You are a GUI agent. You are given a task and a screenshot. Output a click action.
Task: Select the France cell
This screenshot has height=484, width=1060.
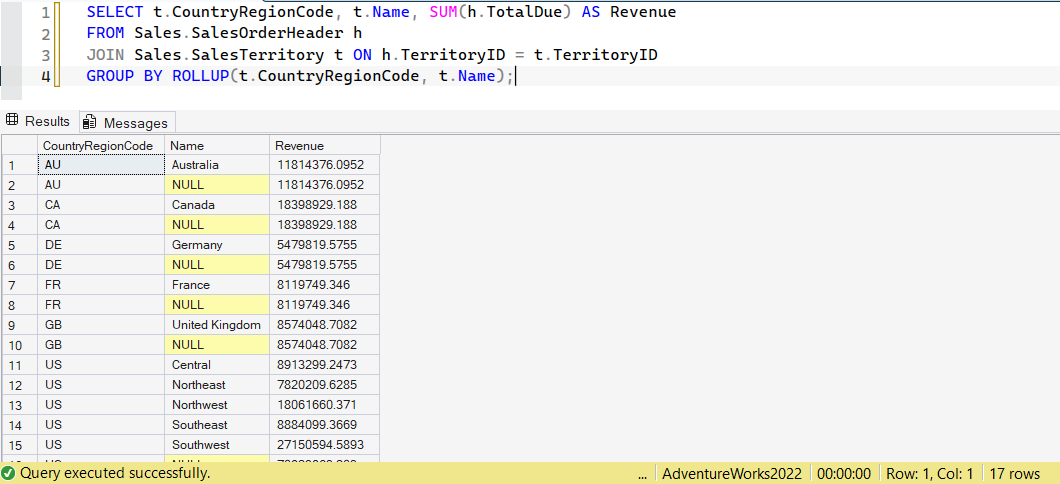coord(217,285)
